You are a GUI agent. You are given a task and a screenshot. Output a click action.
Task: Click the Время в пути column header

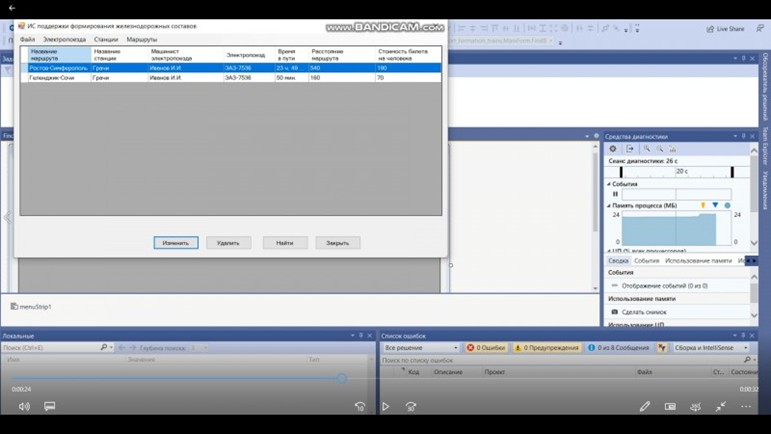(x=292, y=55)
